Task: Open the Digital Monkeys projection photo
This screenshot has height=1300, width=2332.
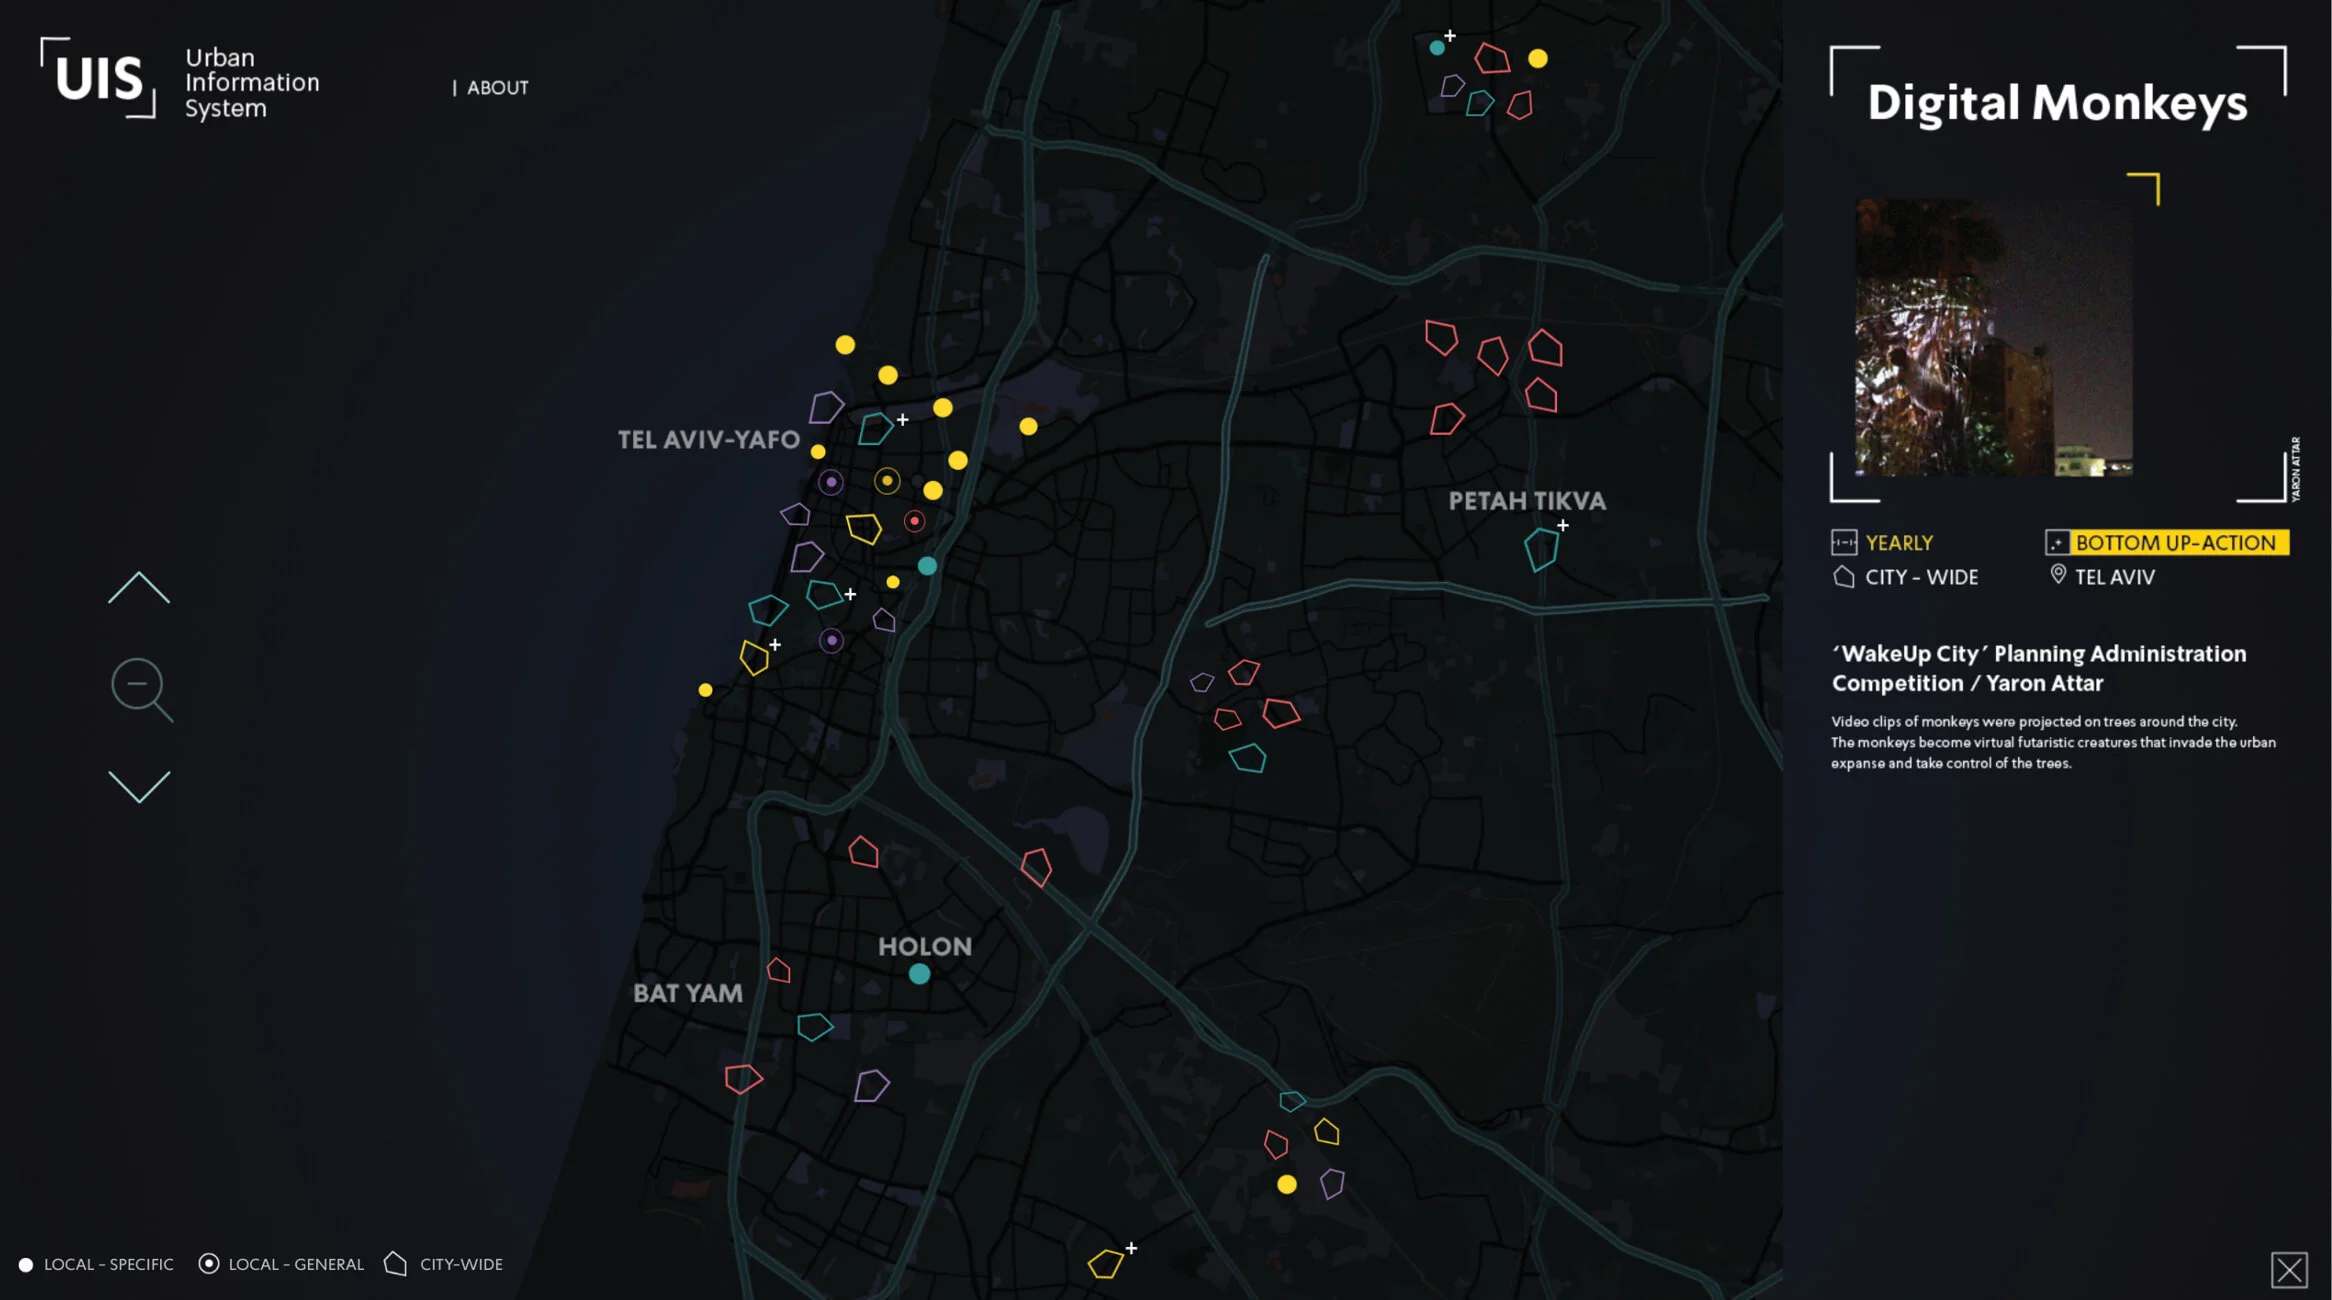Action: coord(1993,337)
